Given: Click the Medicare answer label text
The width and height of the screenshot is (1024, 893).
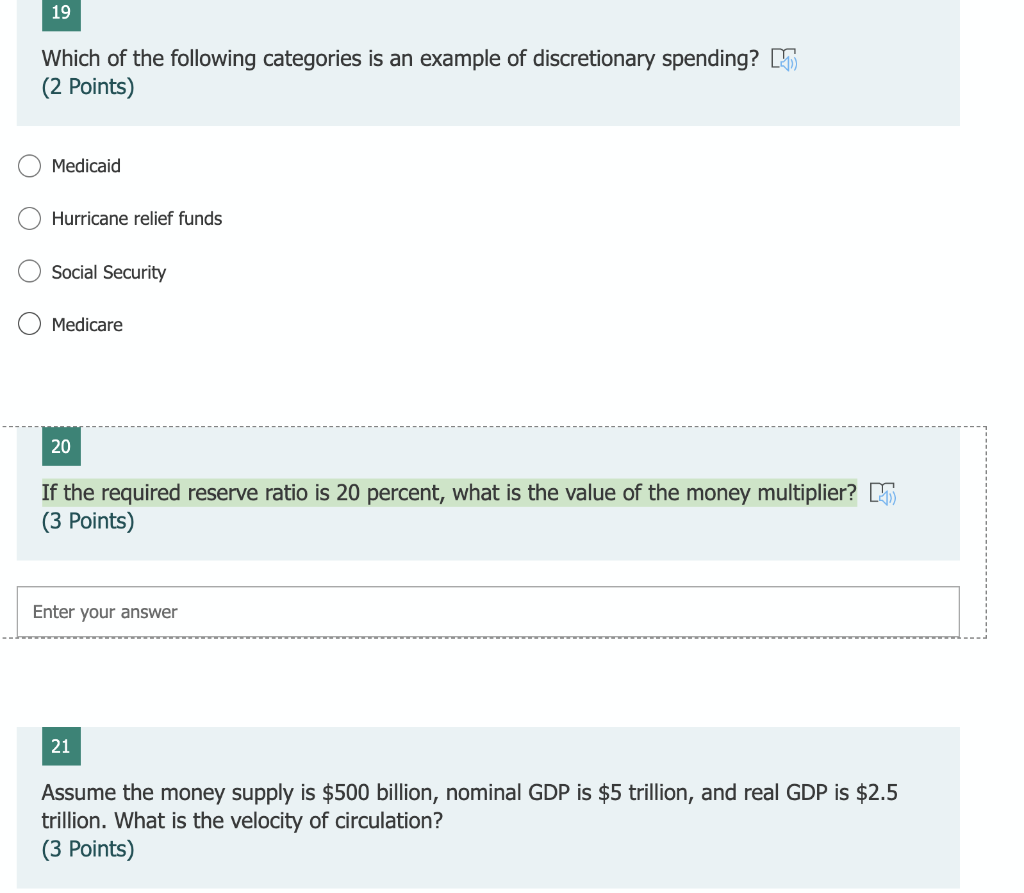Looking at the screenshot, I should (x=86, y=324).
